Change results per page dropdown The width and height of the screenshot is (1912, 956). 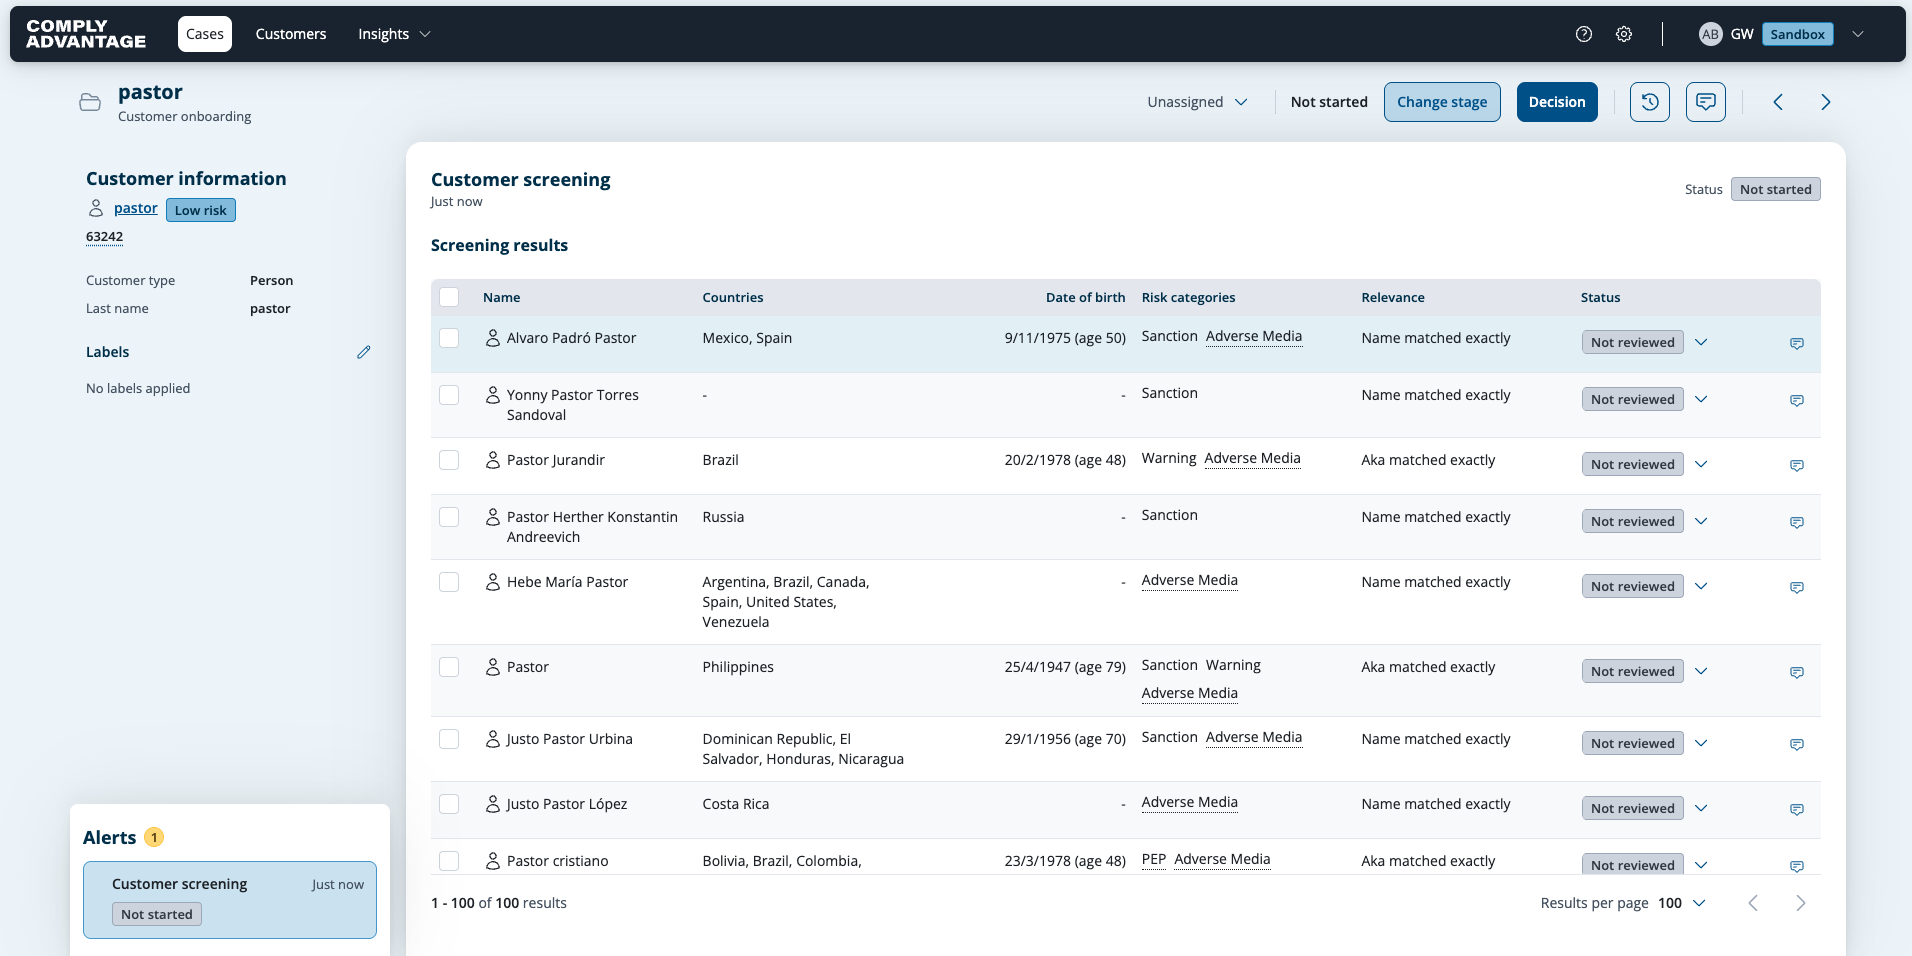(1681, 903)
